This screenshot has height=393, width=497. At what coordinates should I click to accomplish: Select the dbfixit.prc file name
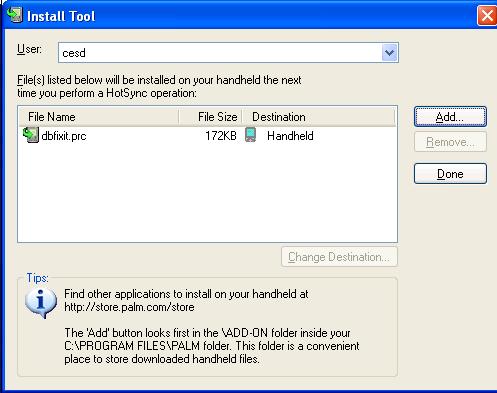[64, 136]
